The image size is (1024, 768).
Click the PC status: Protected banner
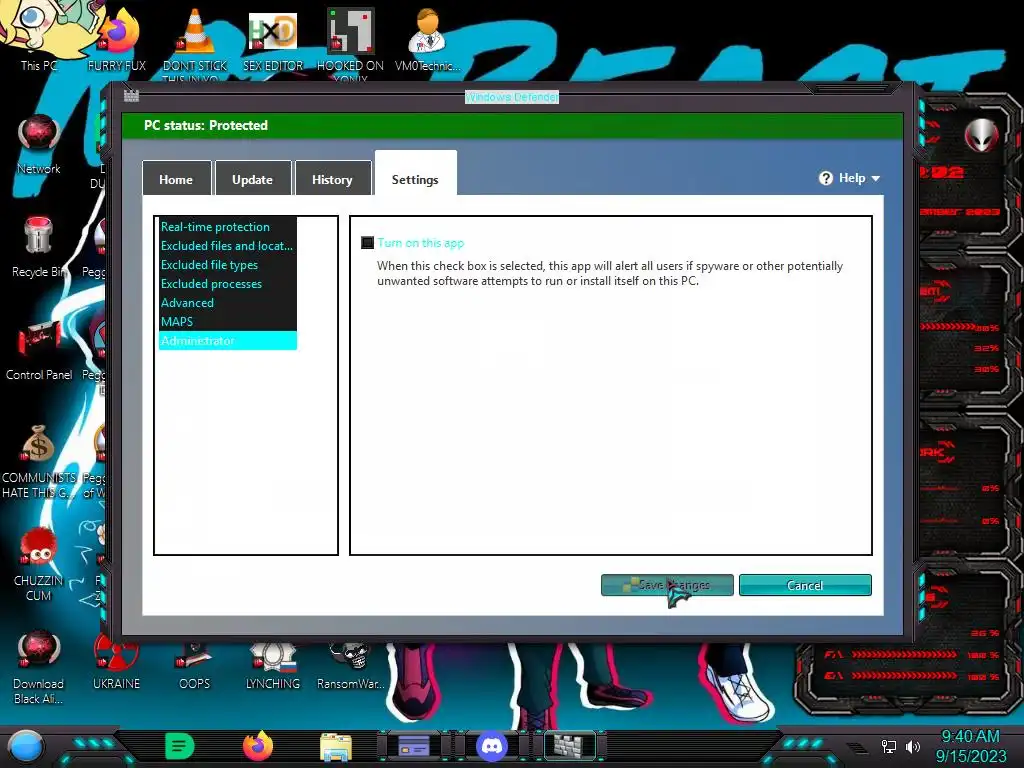(x=512, y=125)
